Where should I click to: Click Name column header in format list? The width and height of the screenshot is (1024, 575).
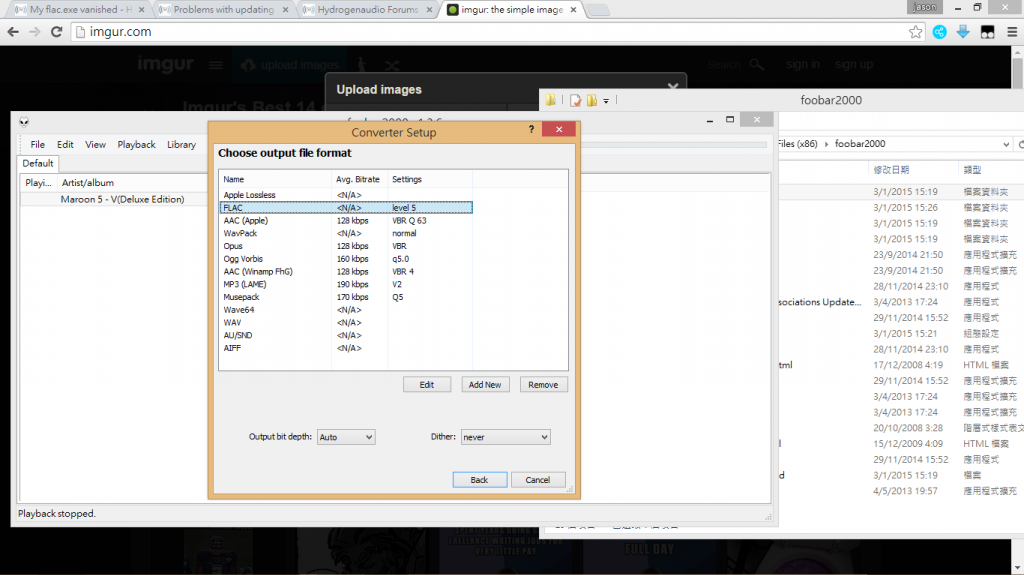276,179
